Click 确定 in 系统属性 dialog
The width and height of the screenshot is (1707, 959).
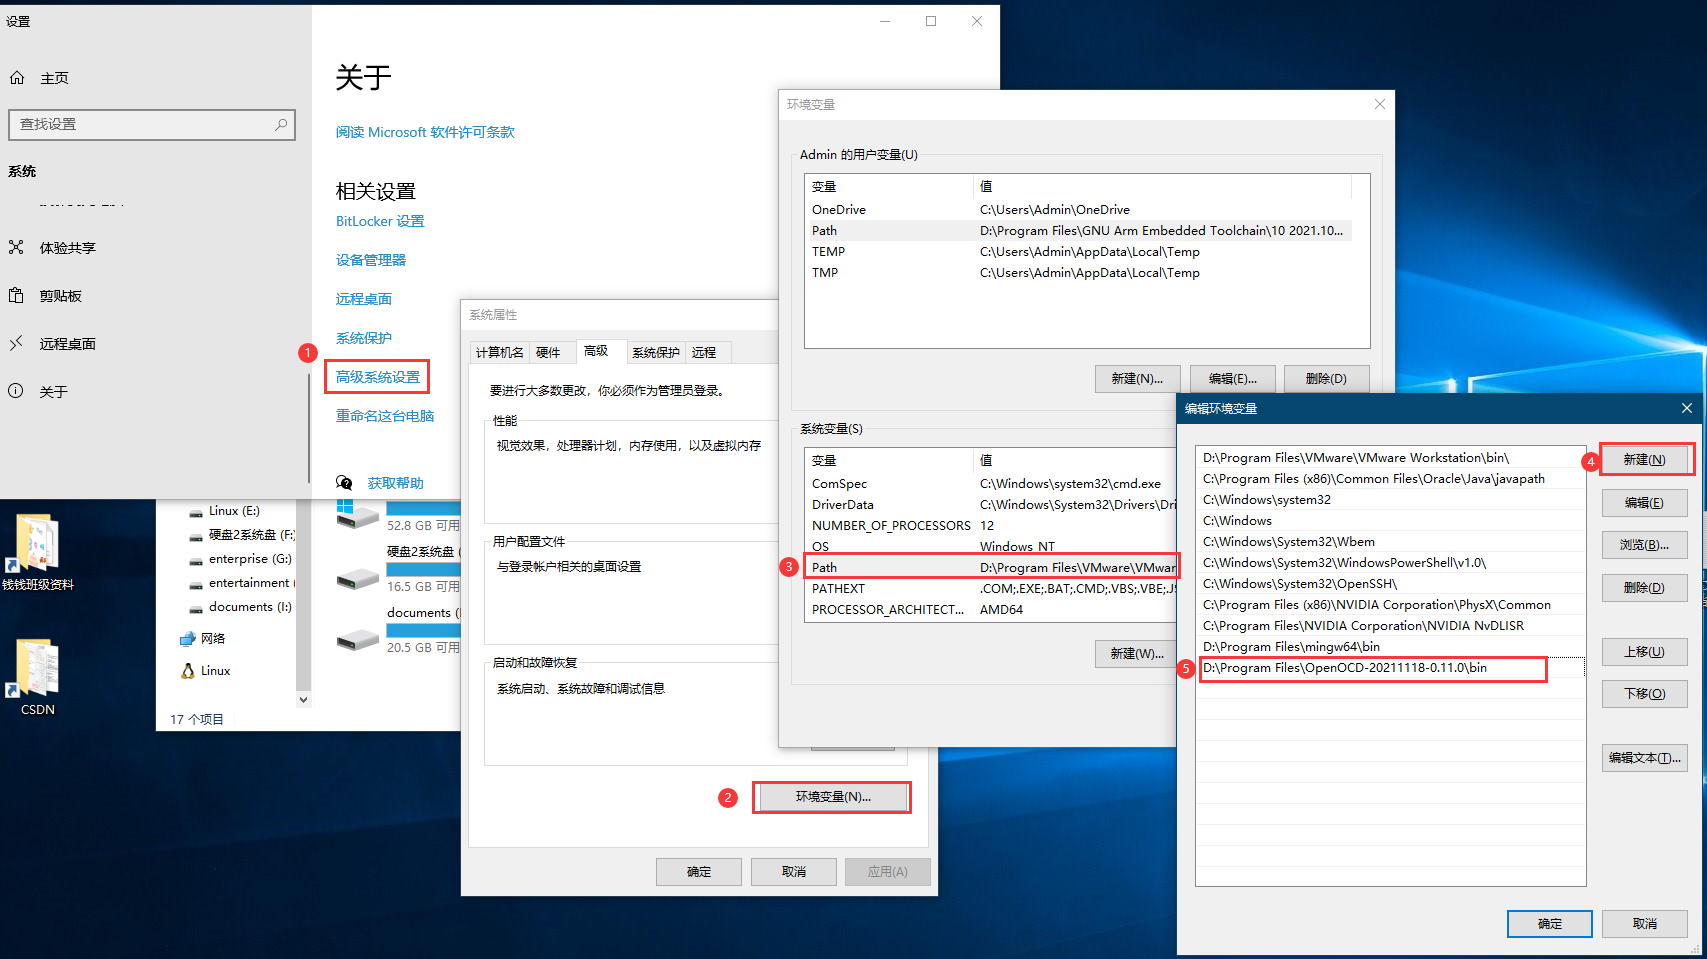coord(699,871)
